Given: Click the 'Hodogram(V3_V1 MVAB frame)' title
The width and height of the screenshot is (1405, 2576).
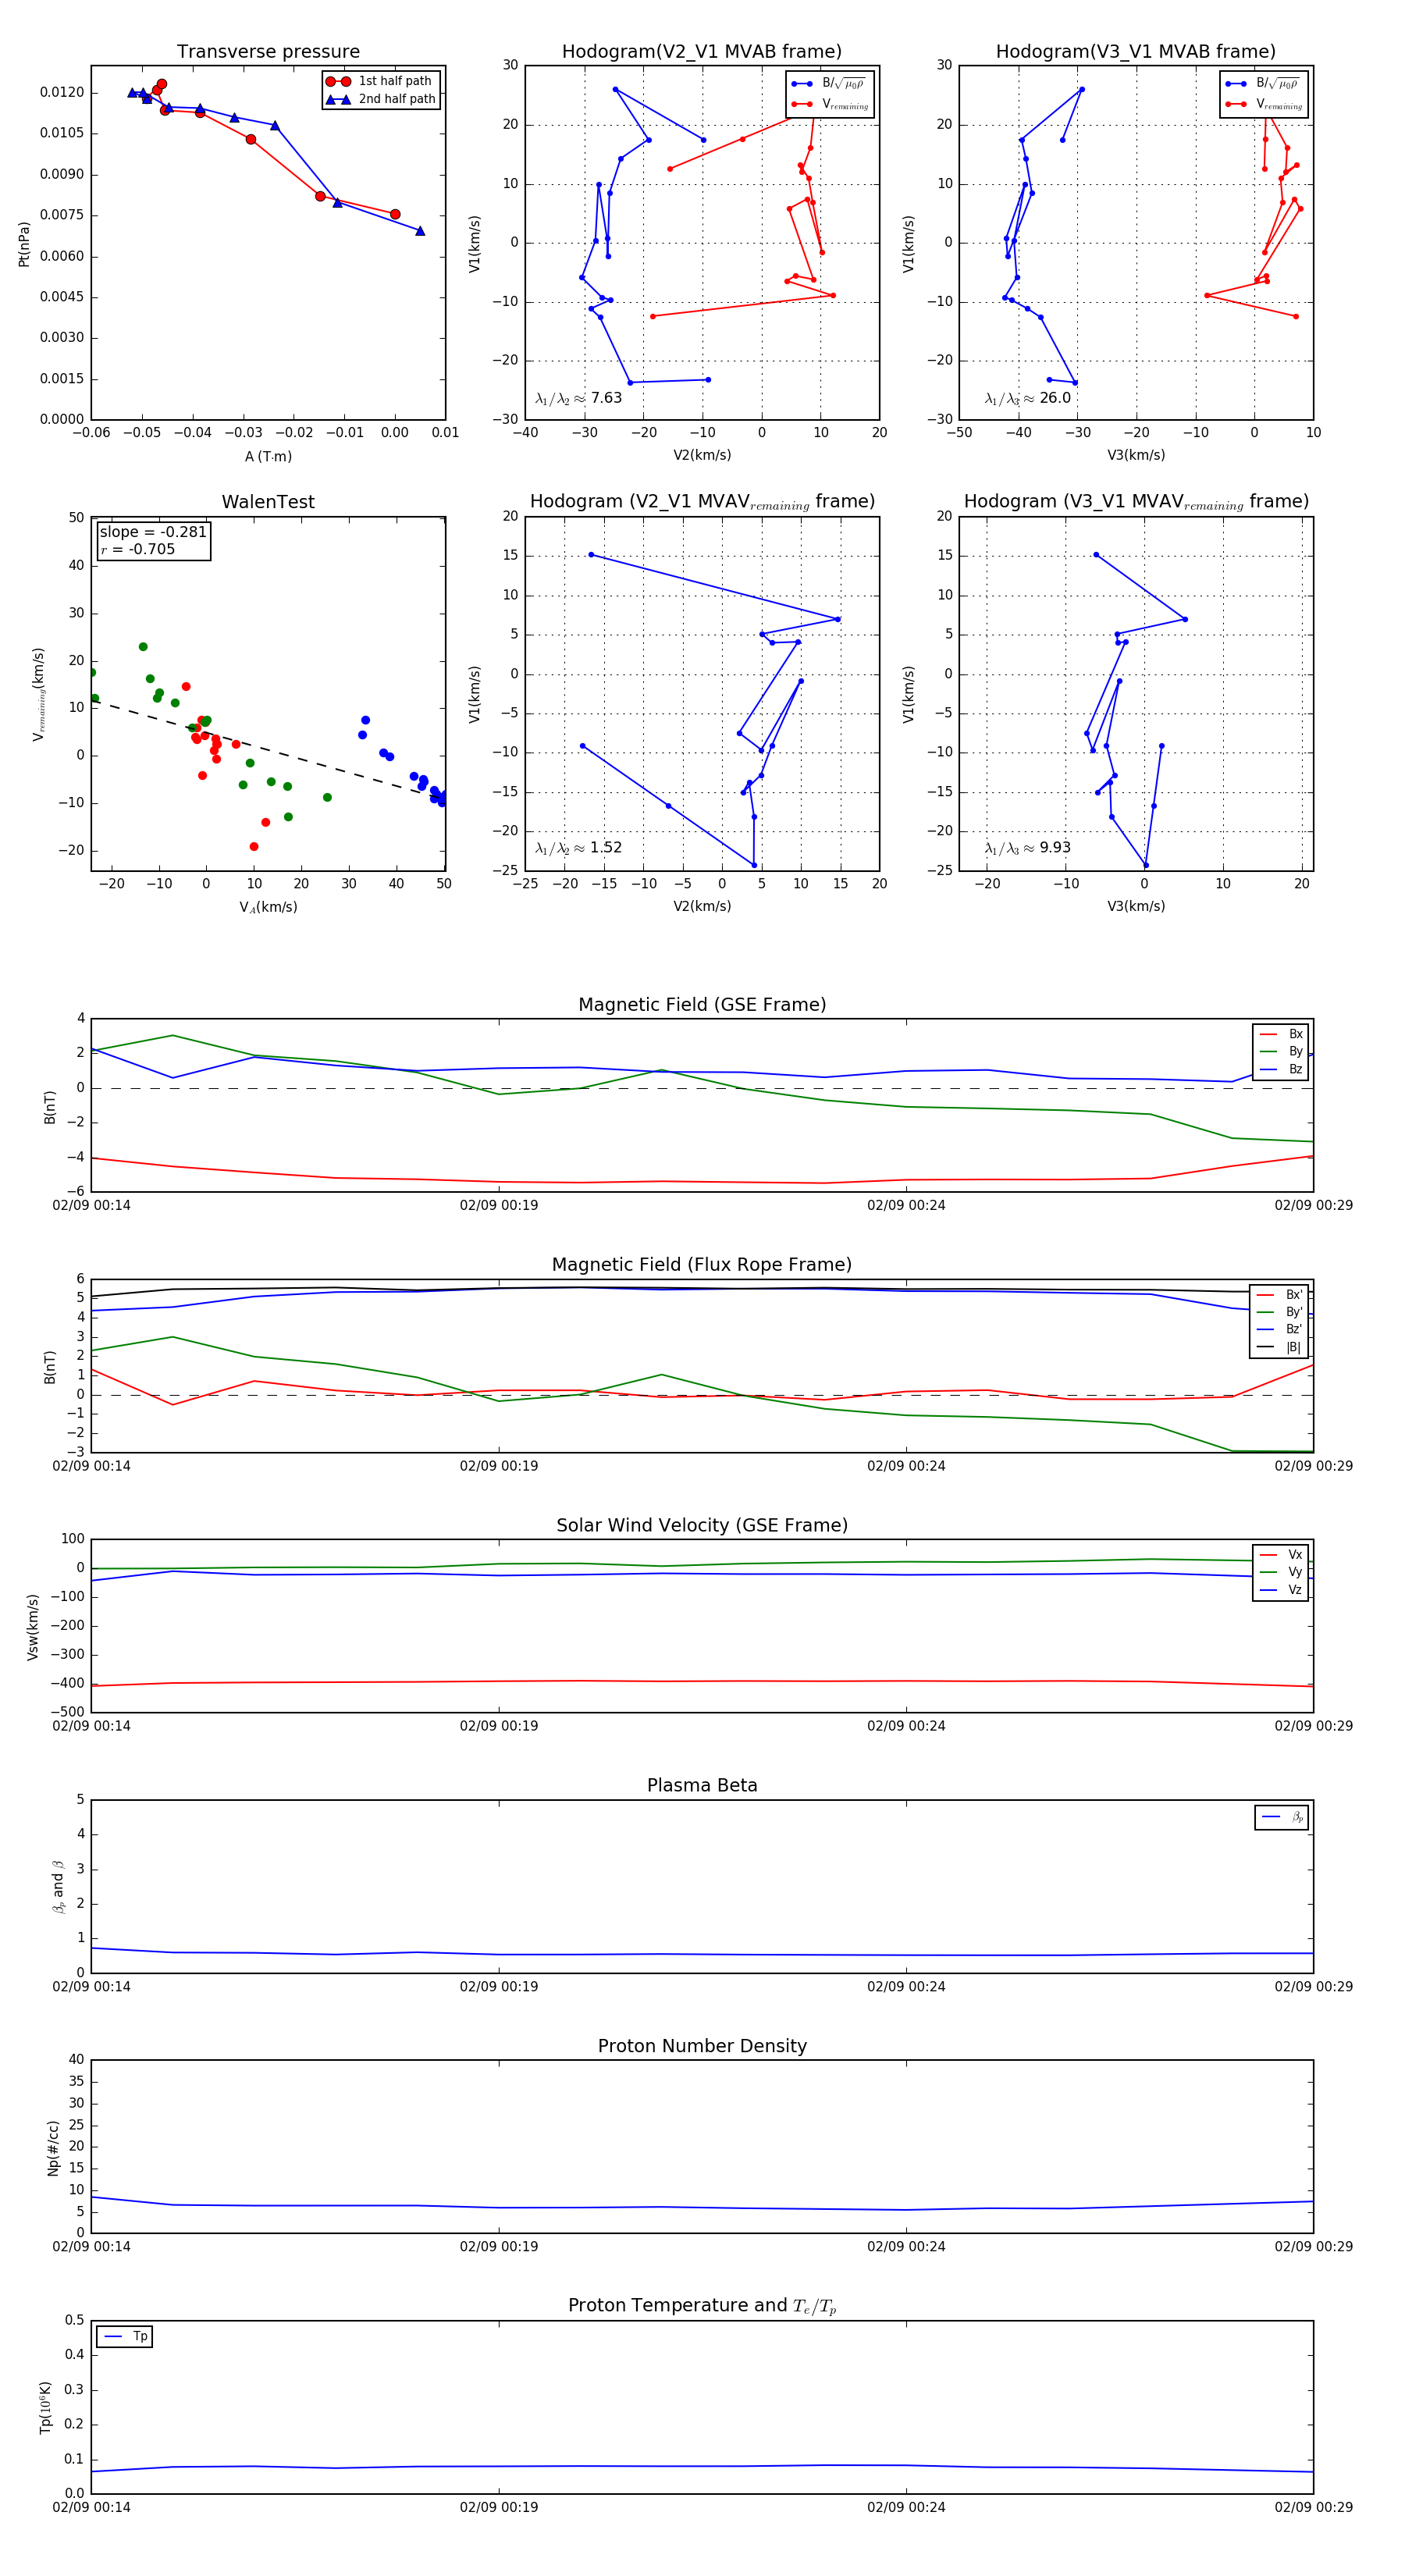Looking at the screenshot, I should point(1136,52).
